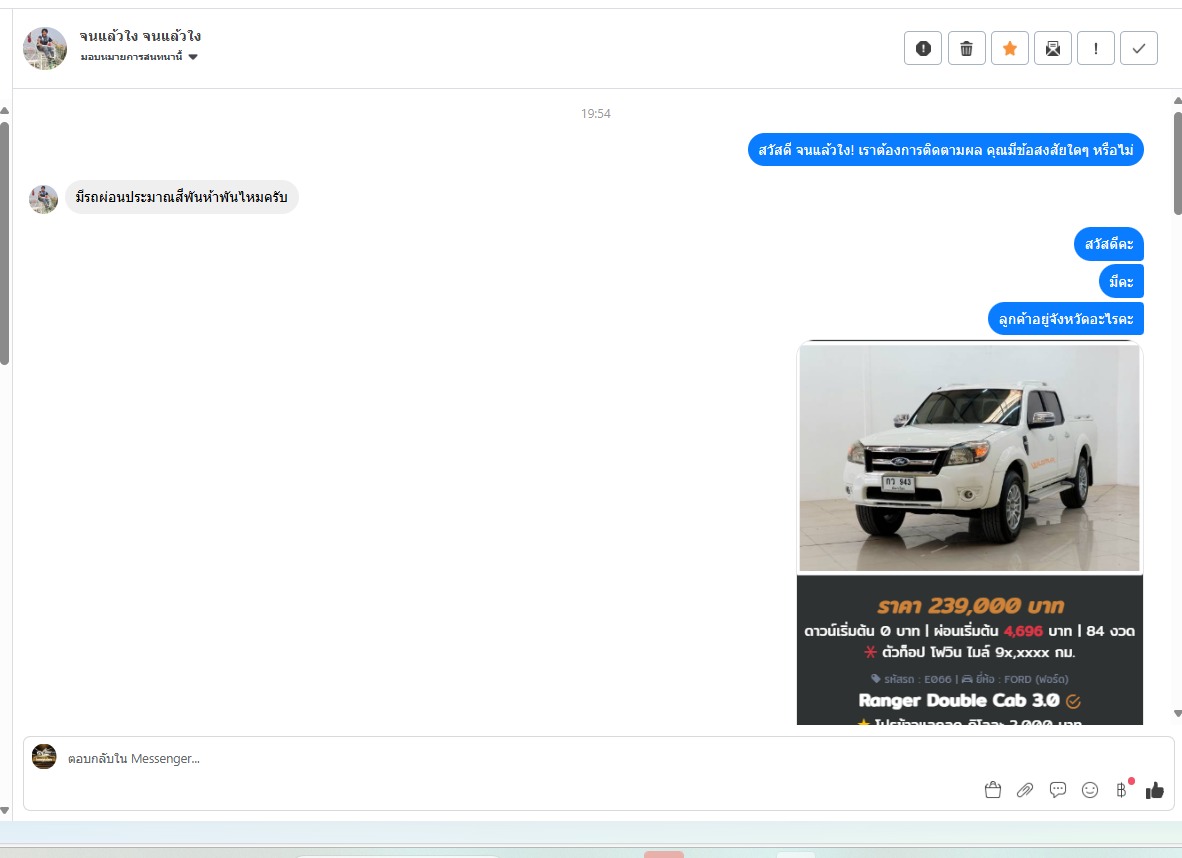Select the customer's message about car installments

click(x=182, y=198)
